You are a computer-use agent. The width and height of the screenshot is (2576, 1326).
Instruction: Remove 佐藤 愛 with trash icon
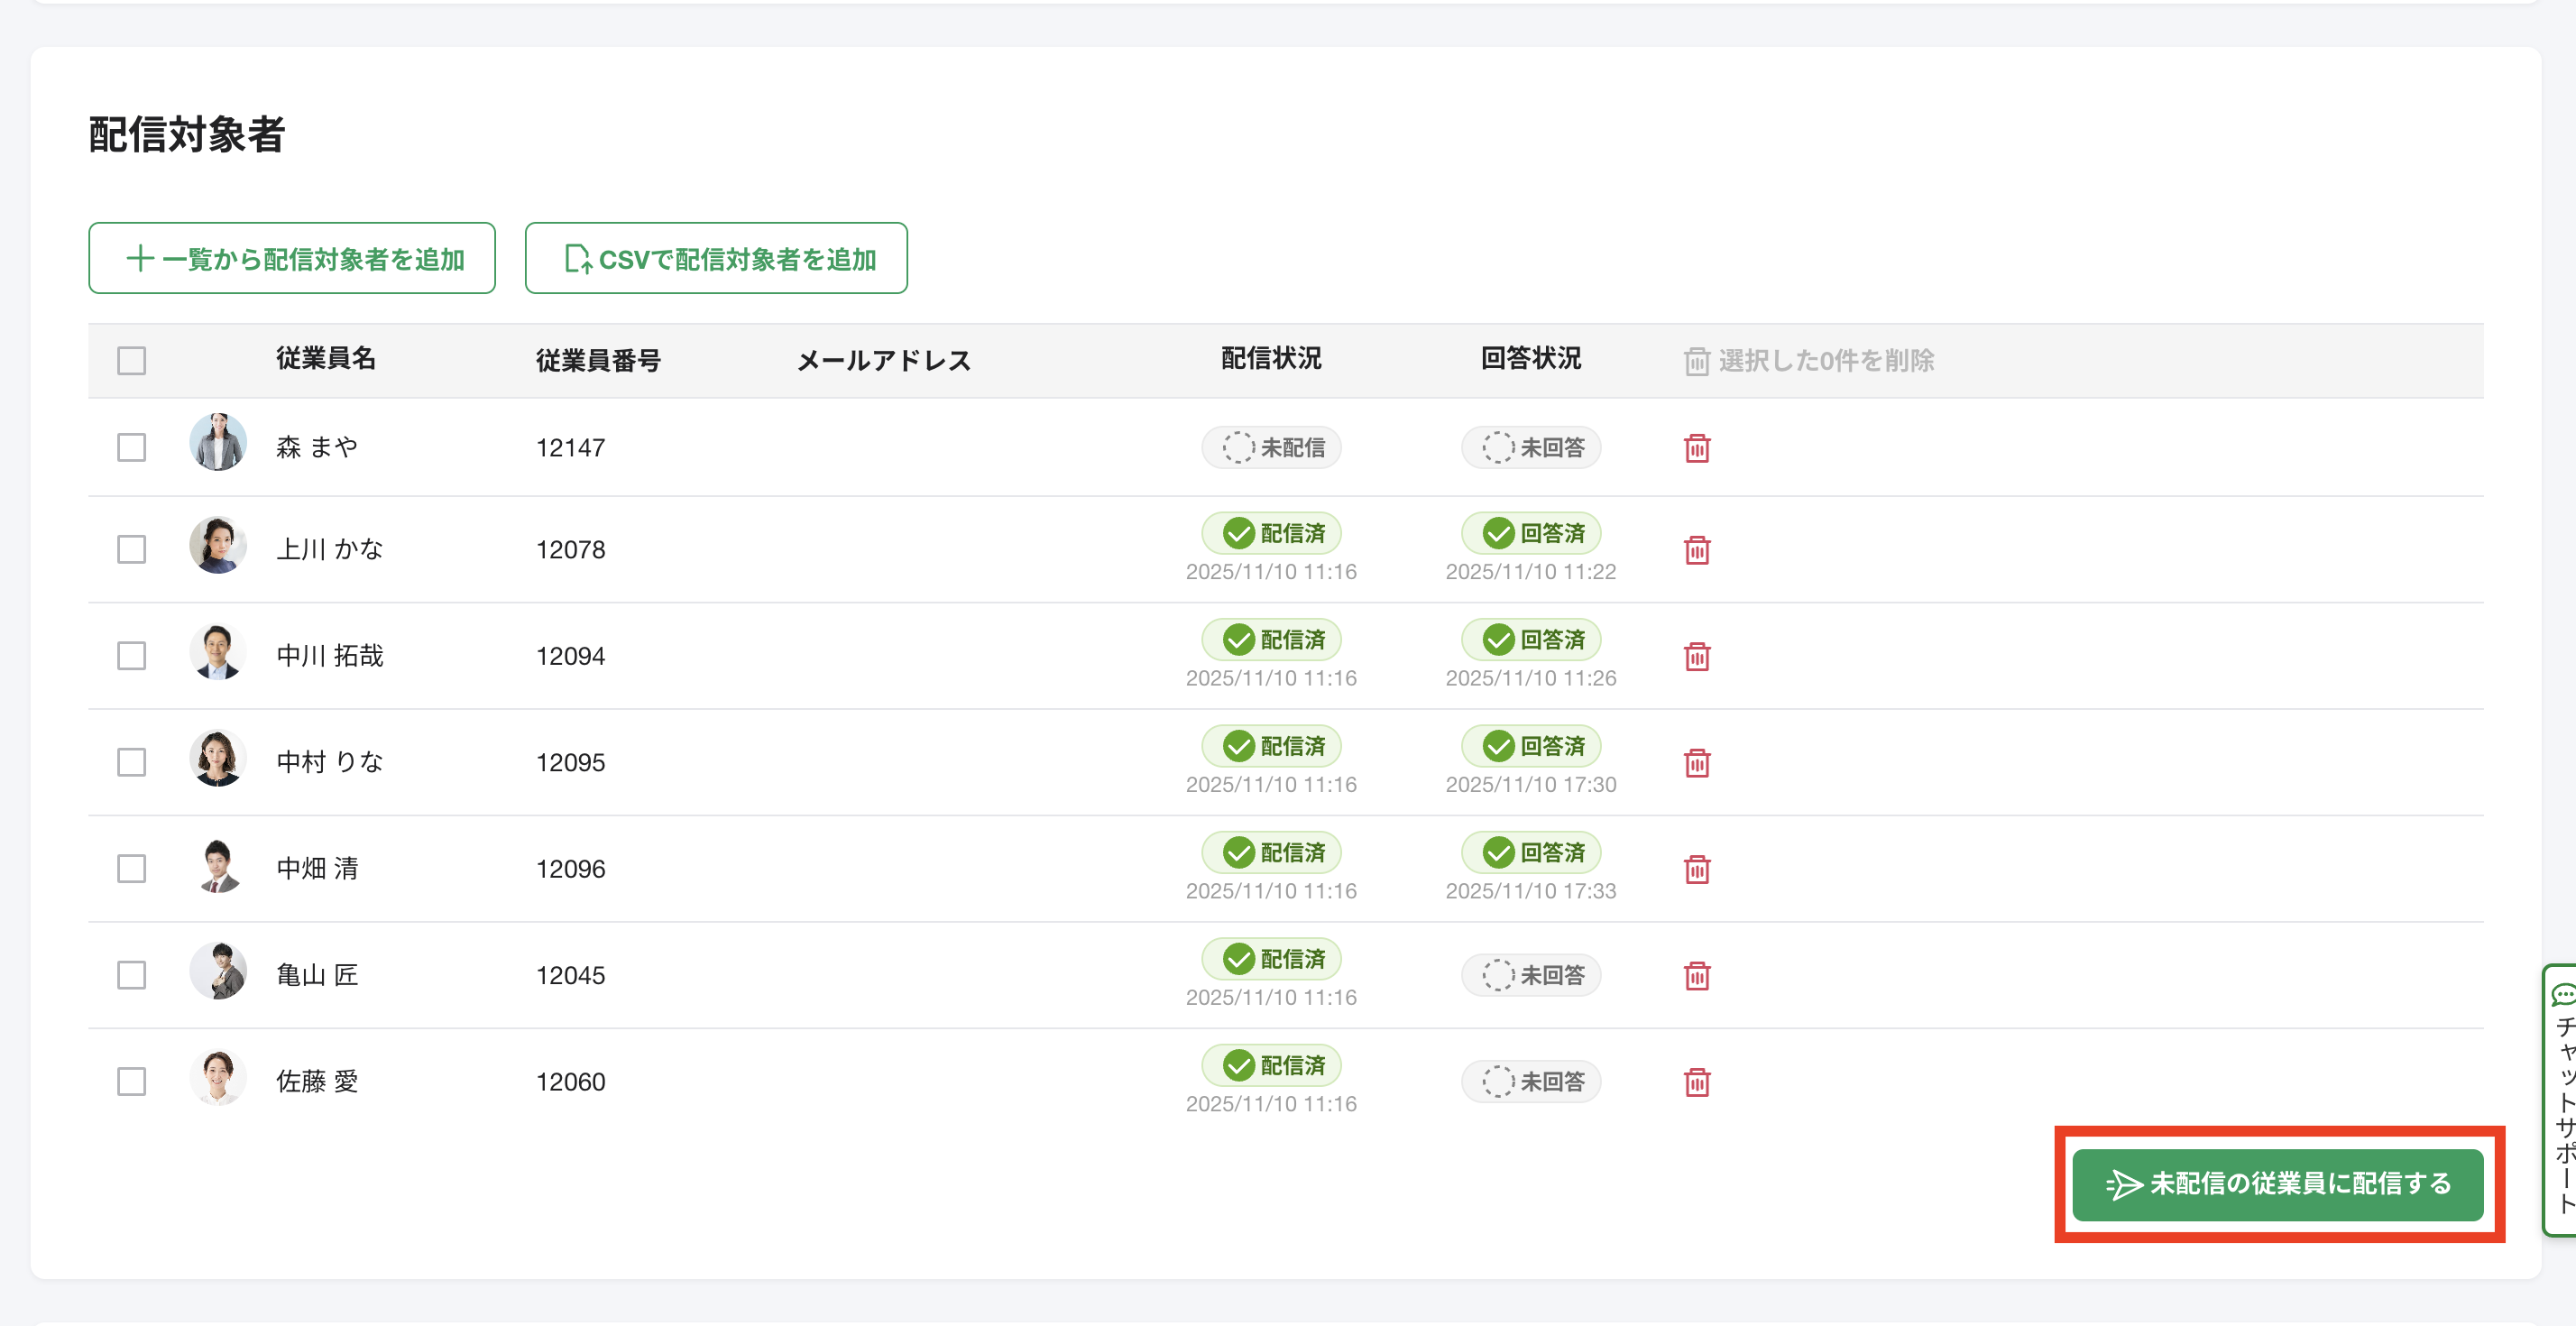point(1696,1082)
